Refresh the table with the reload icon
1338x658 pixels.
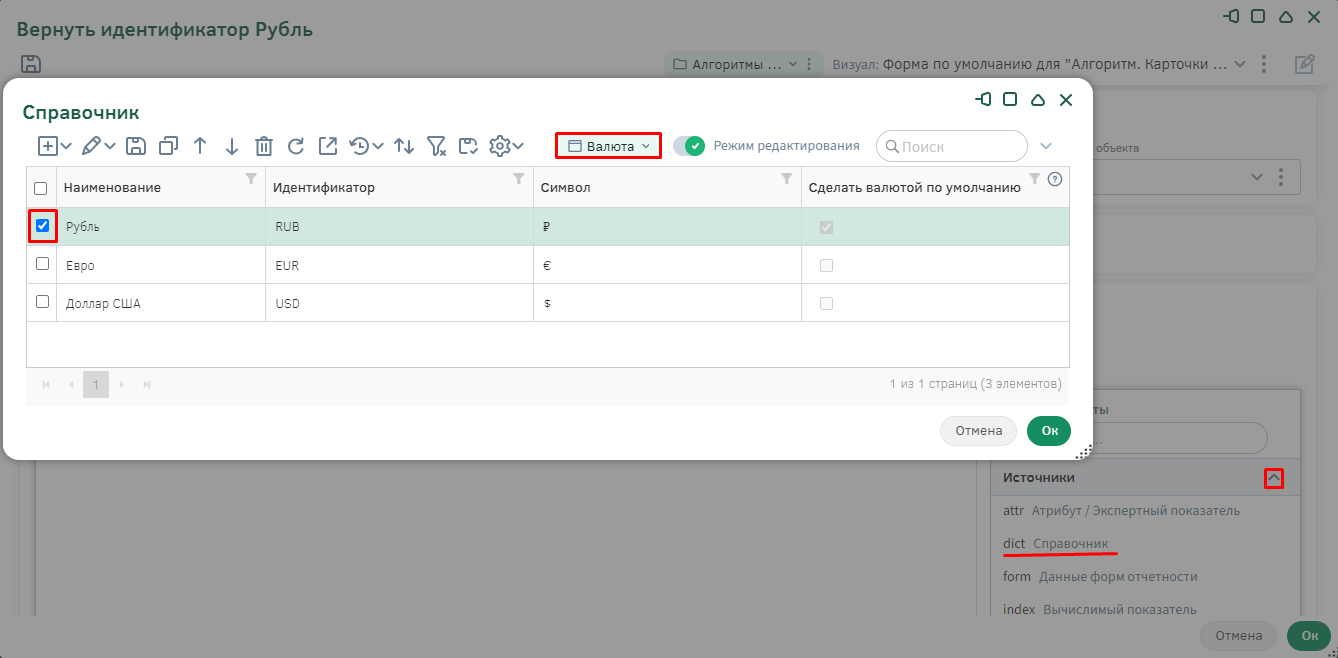tap(296, 146)
